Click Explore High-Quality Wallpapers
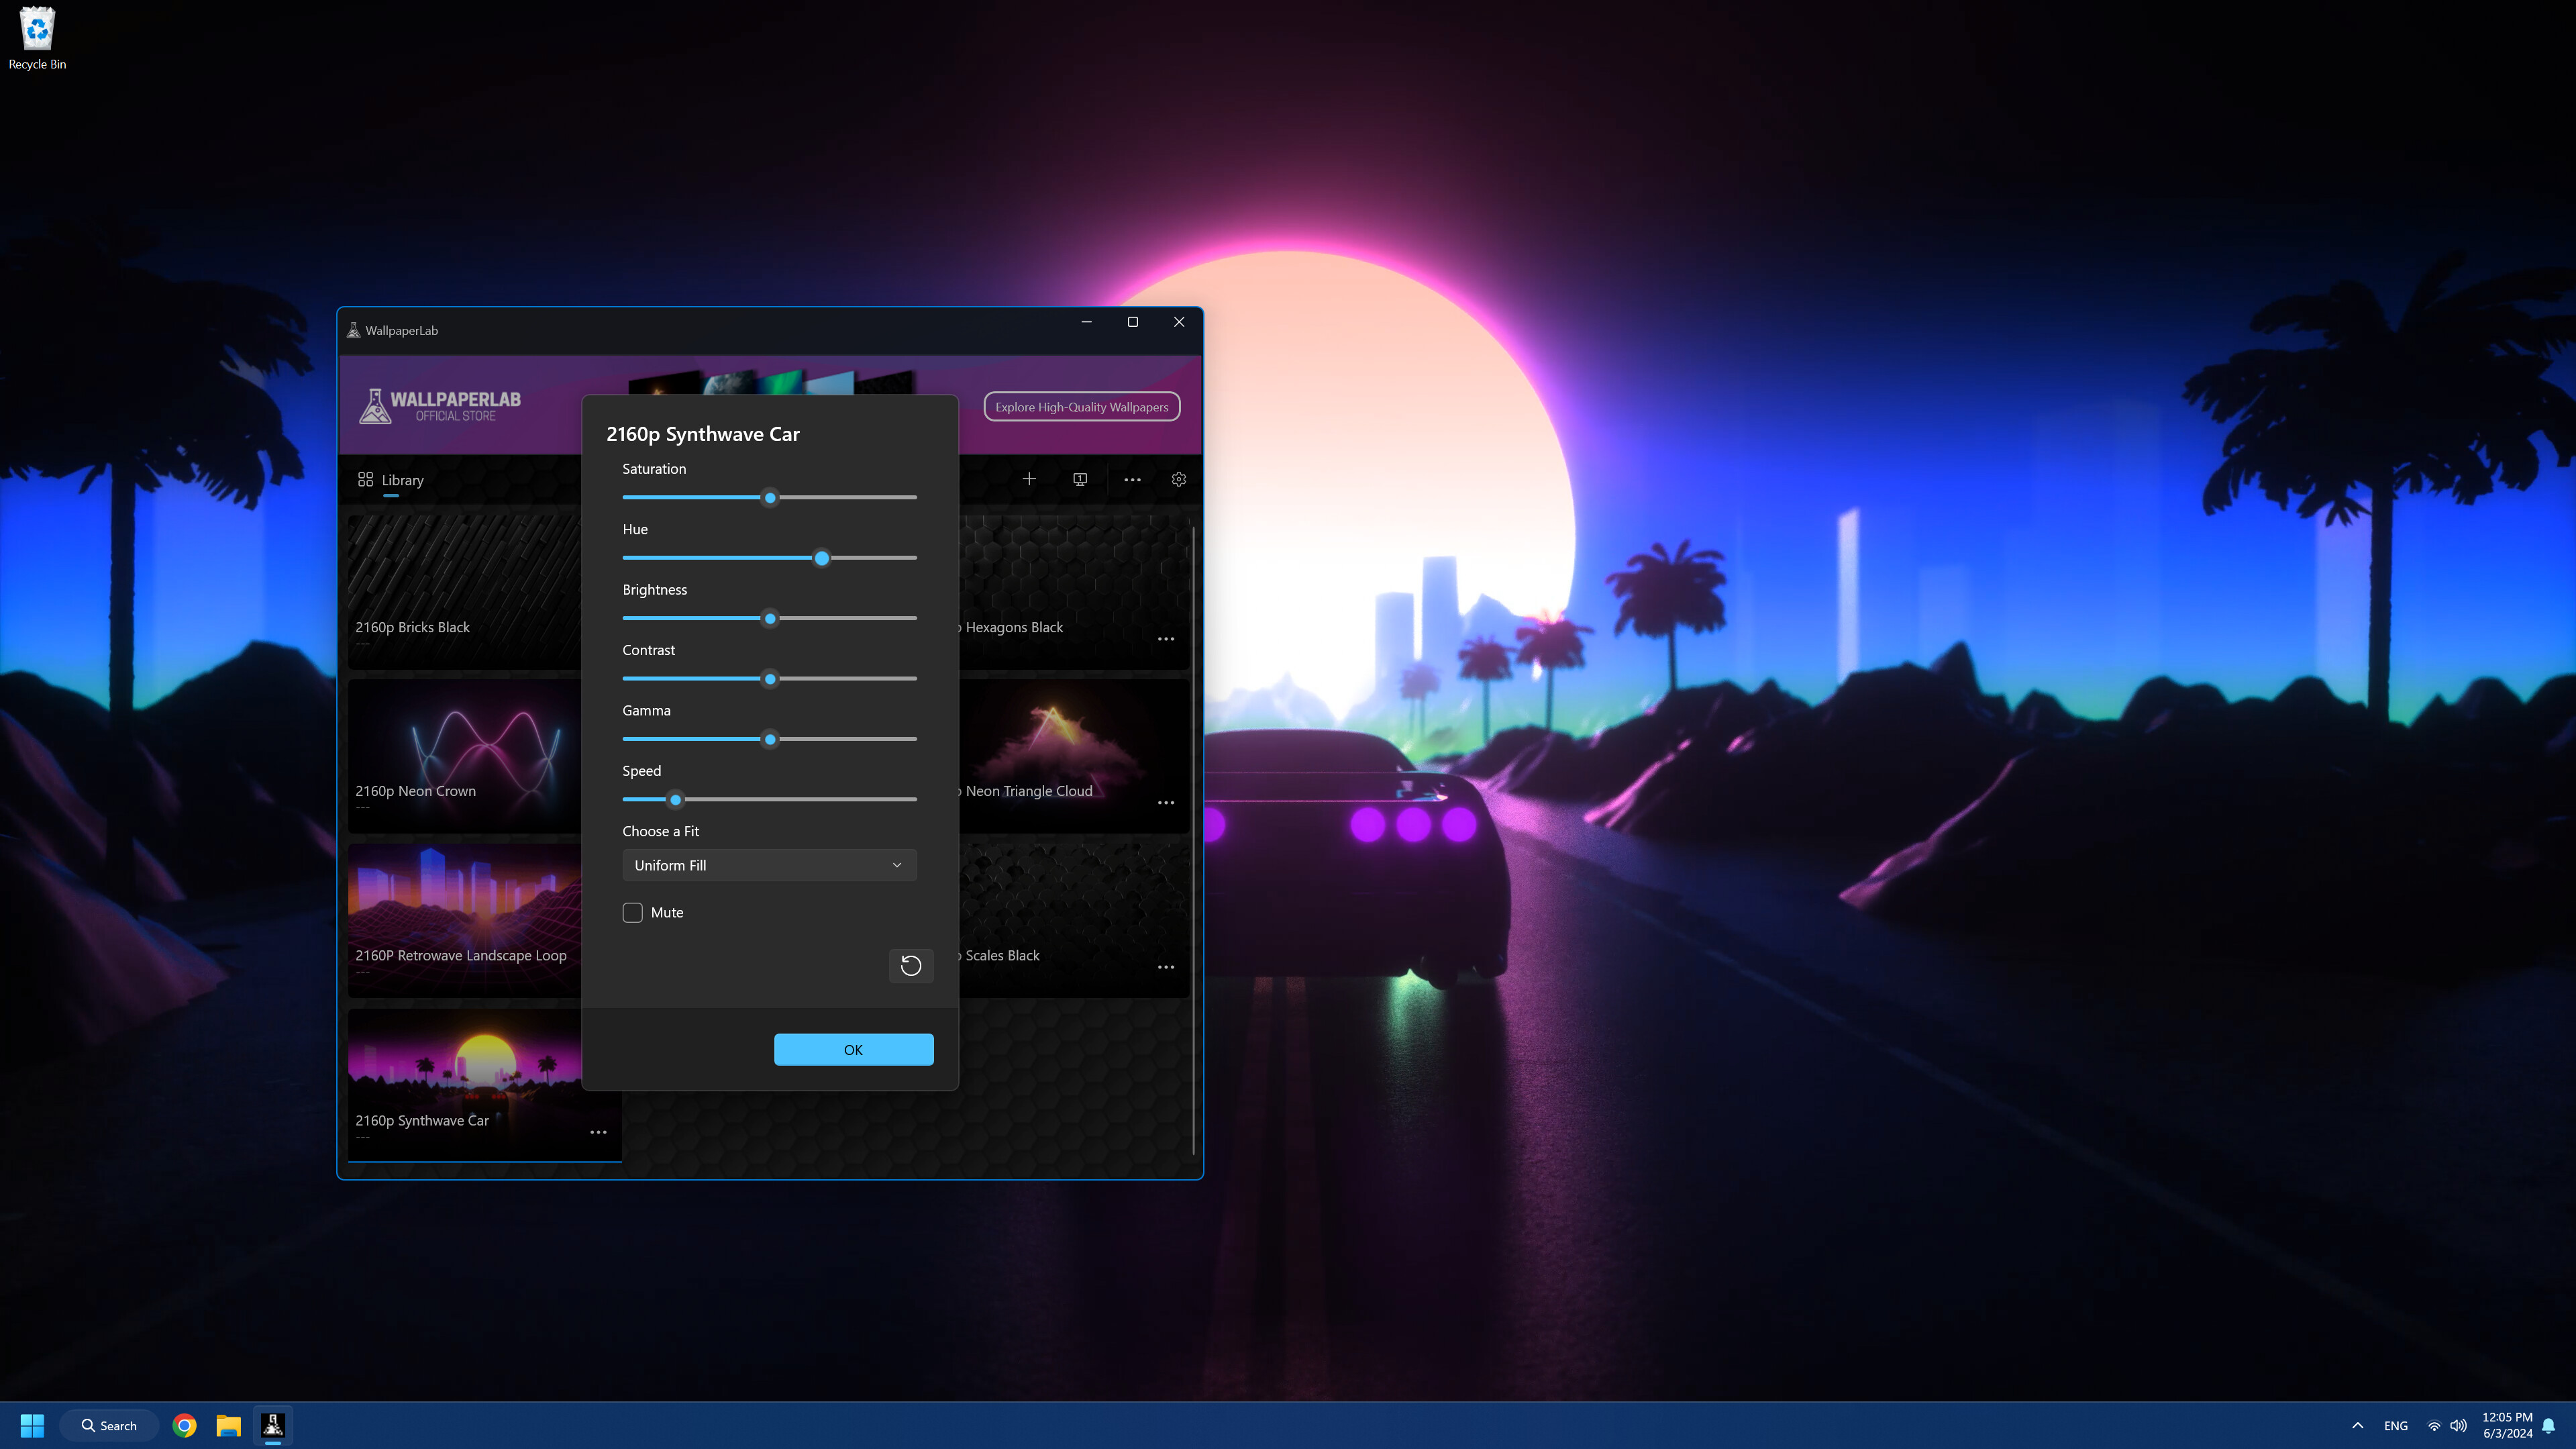2576x1449 pixels. 1081,406
